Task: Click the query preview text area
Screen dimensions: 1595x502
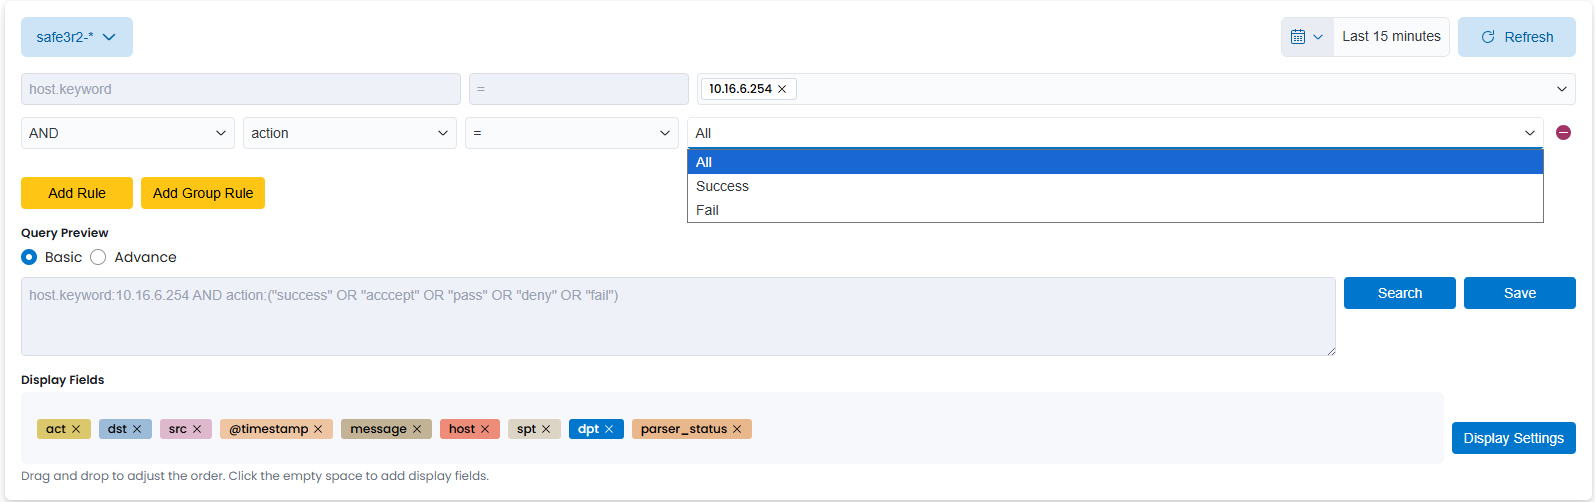Action: pos(678,316)
